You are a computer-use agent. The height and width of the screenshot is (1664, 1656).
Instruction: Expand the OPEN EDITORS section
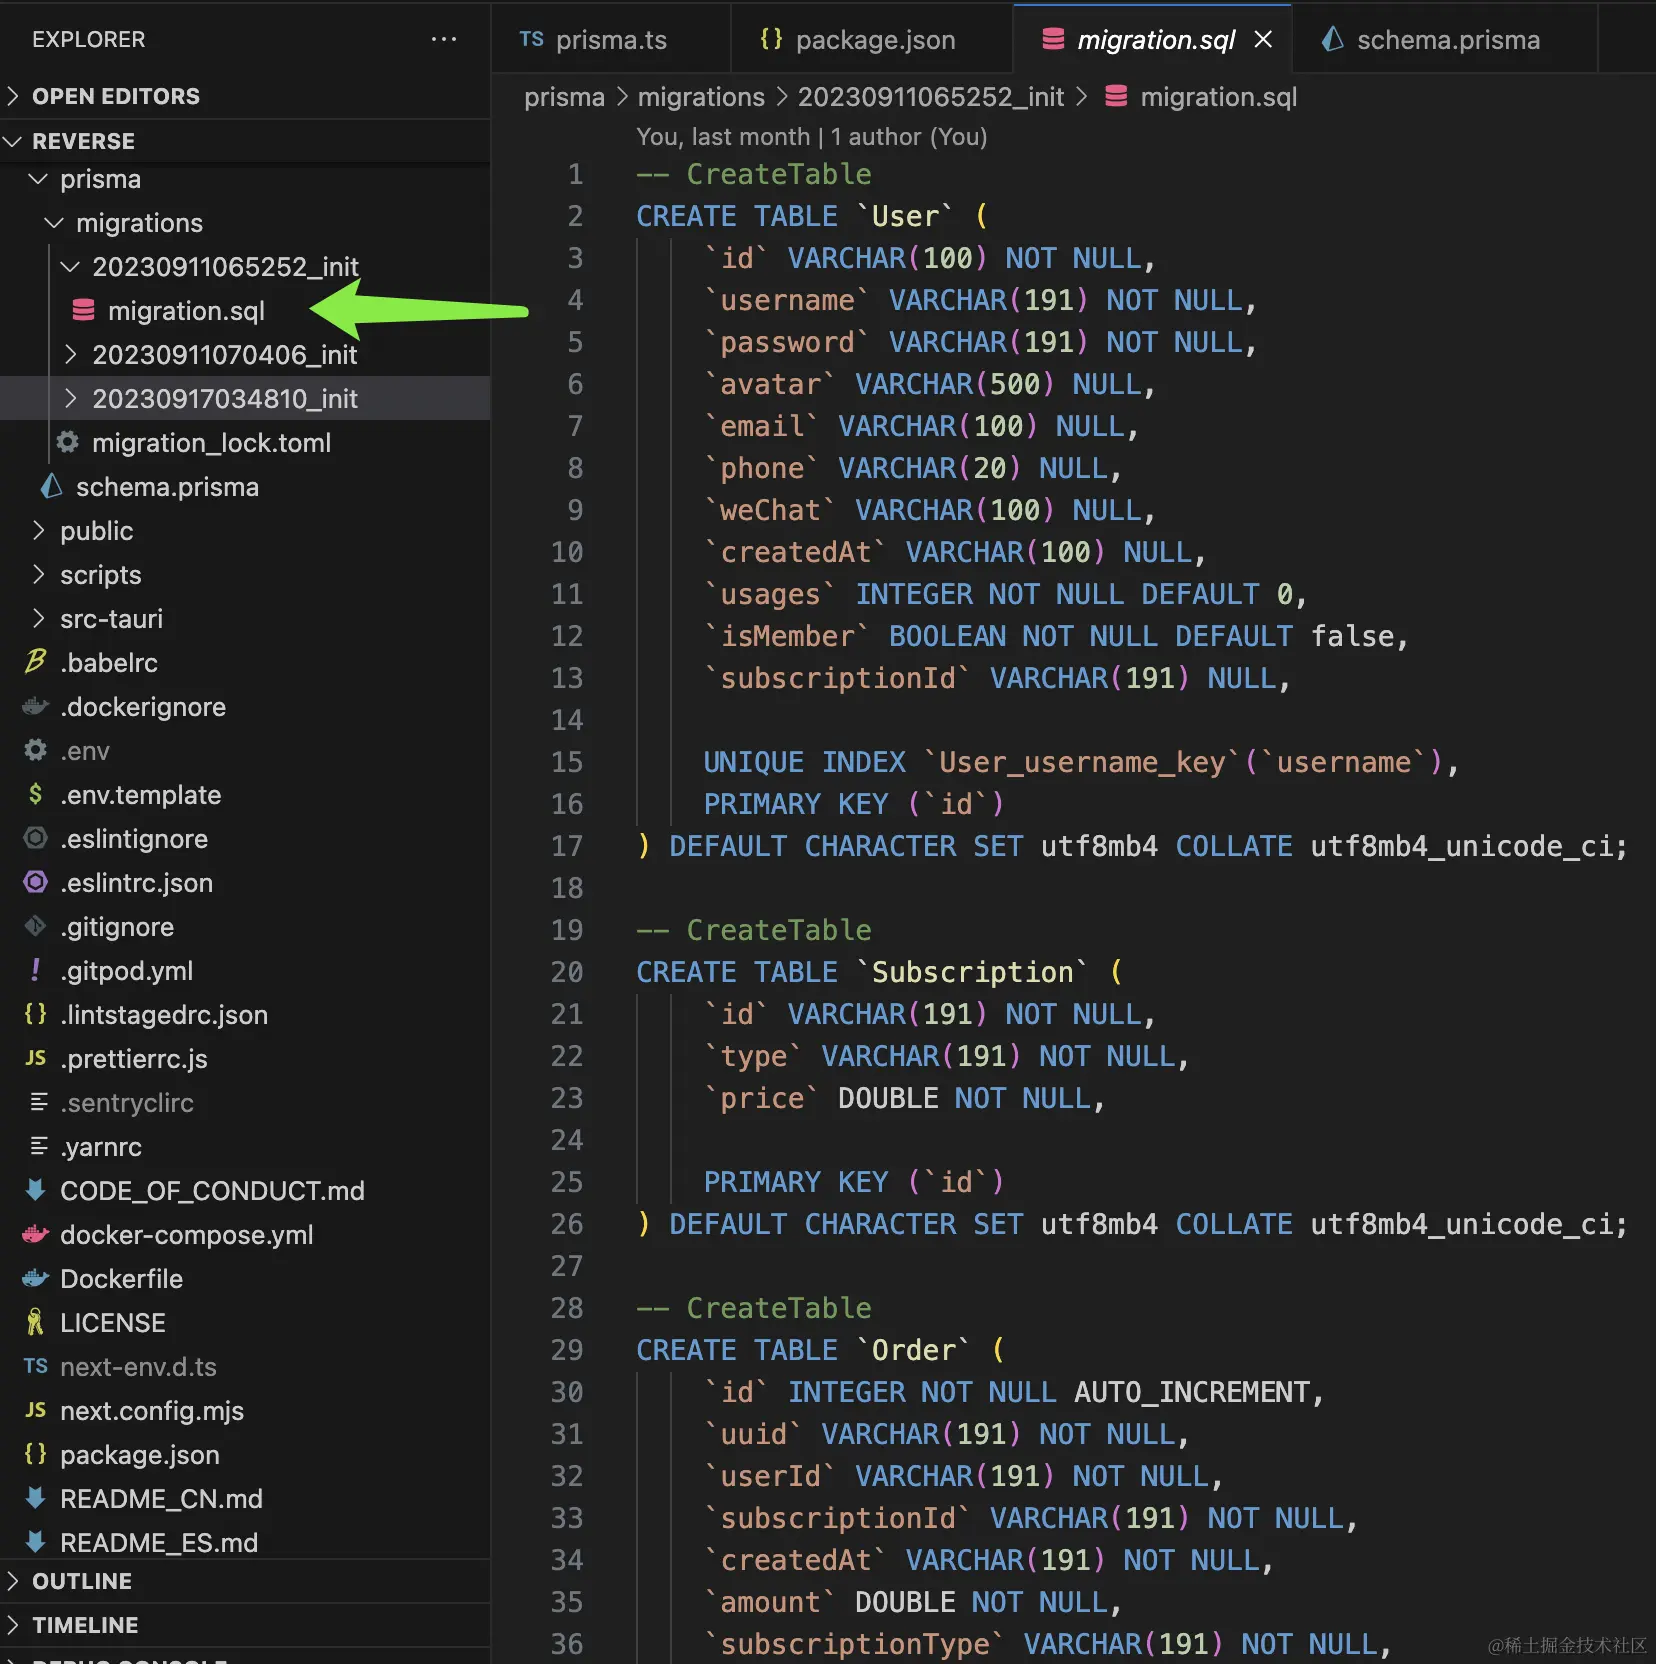pos(14,96)
